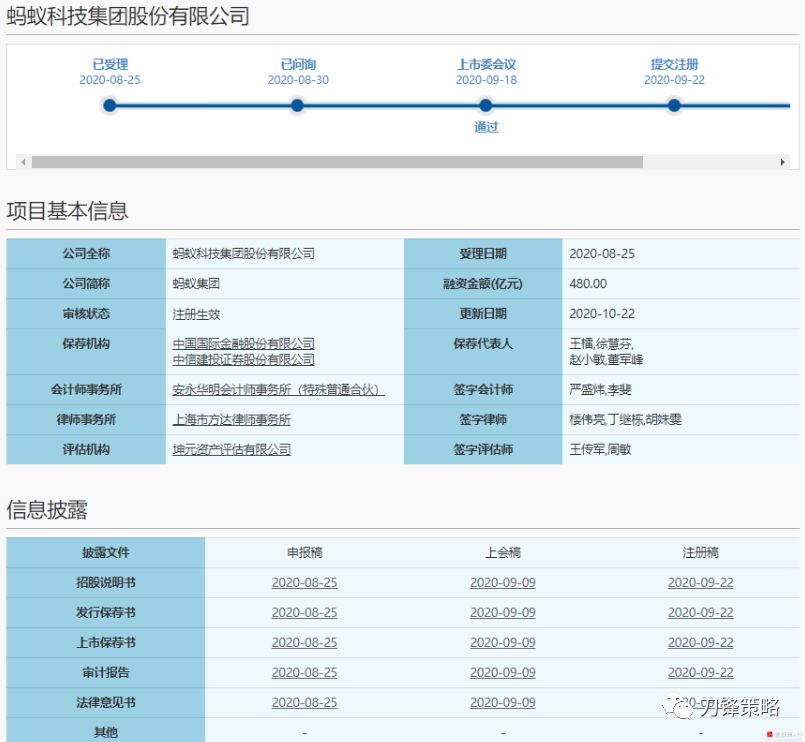This screenshot has width=805, height=742.
Task: Click the timeline scroll right arrow
Action: pyautogui.click(x=783, y=162)
